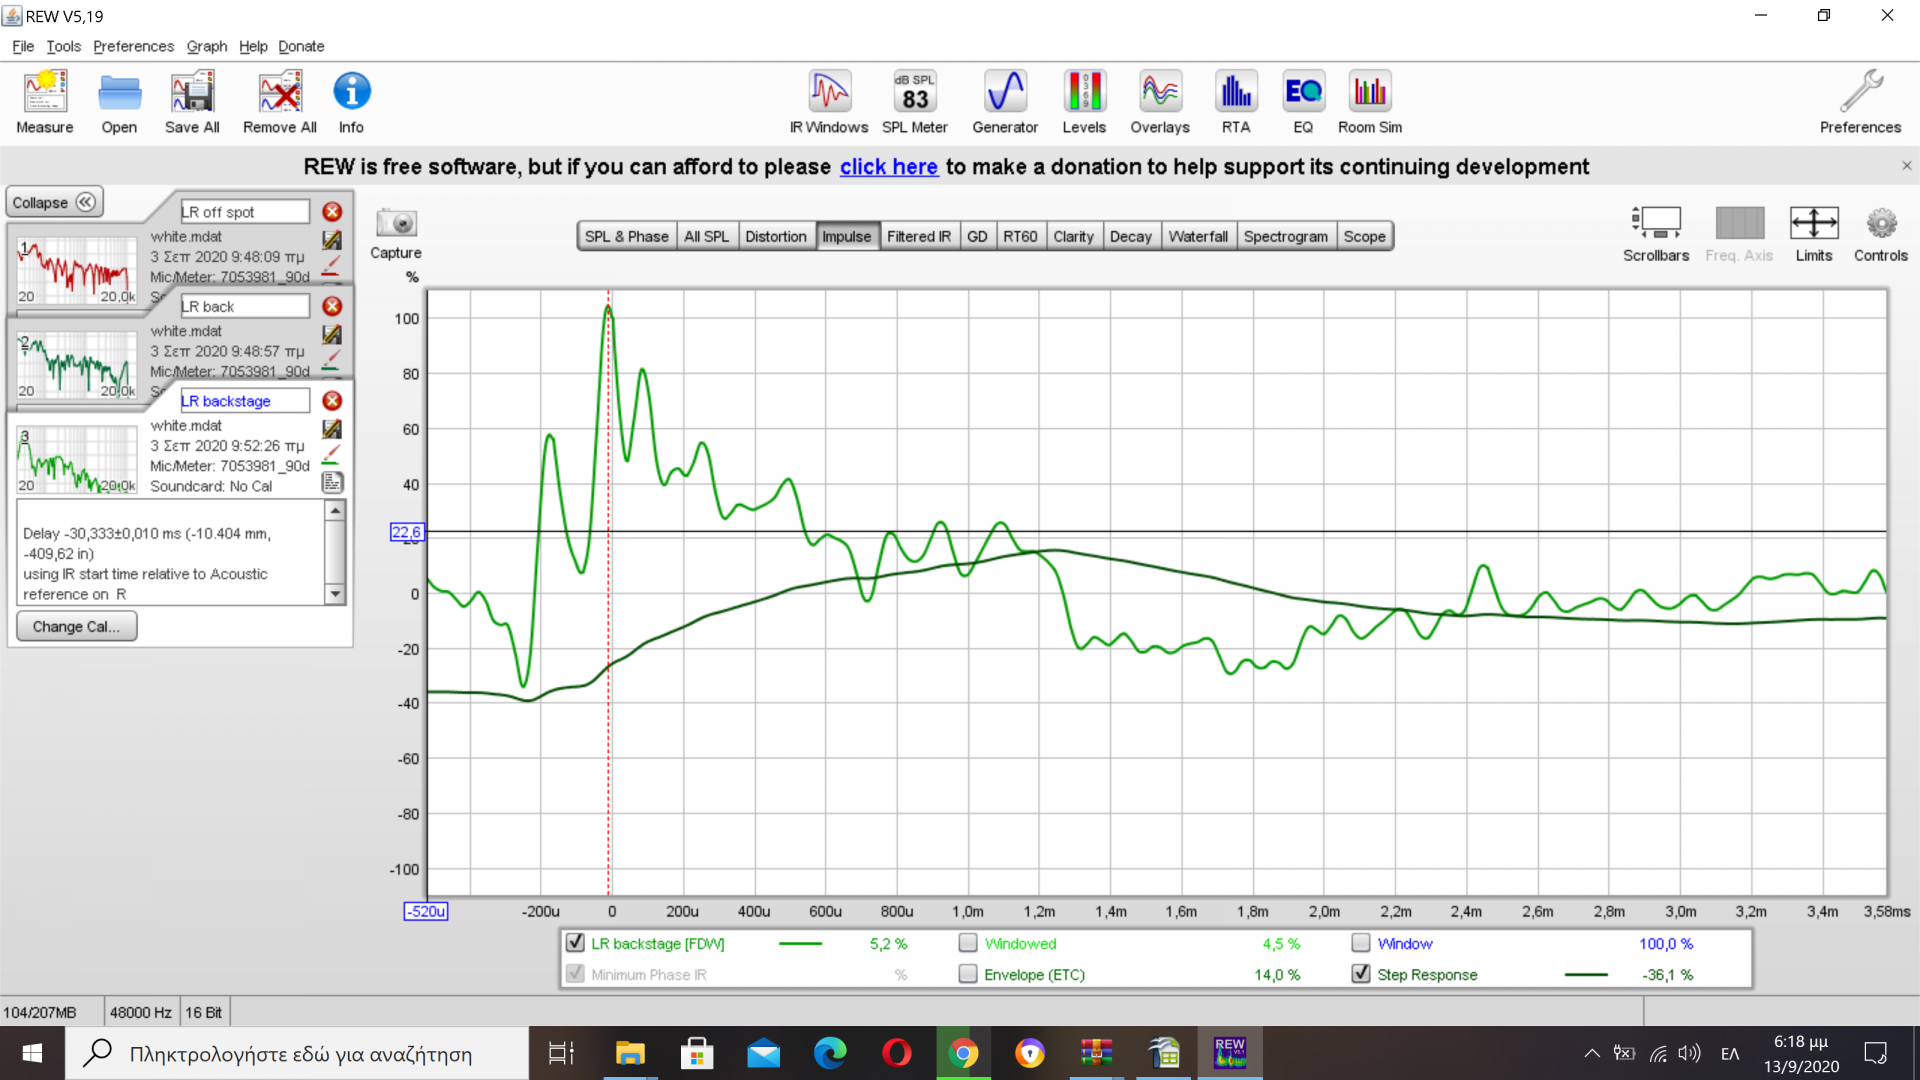Change LR off spot trace color
Image resolution: width=1920 pixels, height=1080 pixels.
point(332,265)
